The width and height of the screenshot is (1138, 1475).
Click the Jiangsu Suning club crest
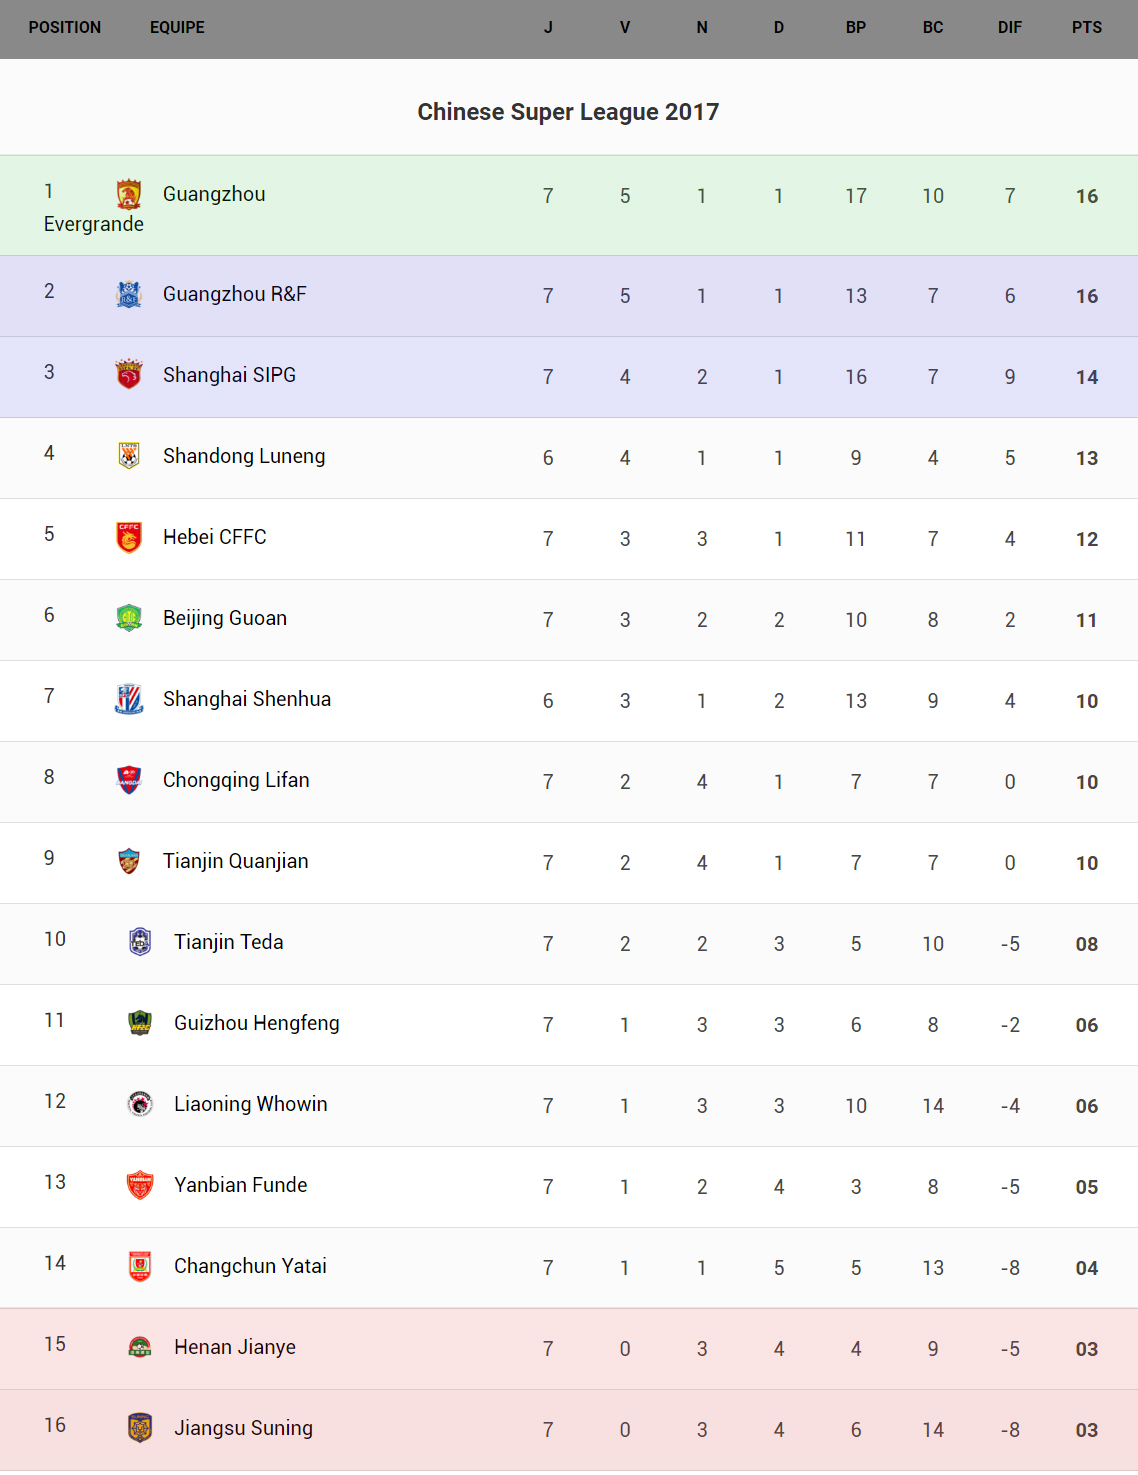click(140, 1428)
